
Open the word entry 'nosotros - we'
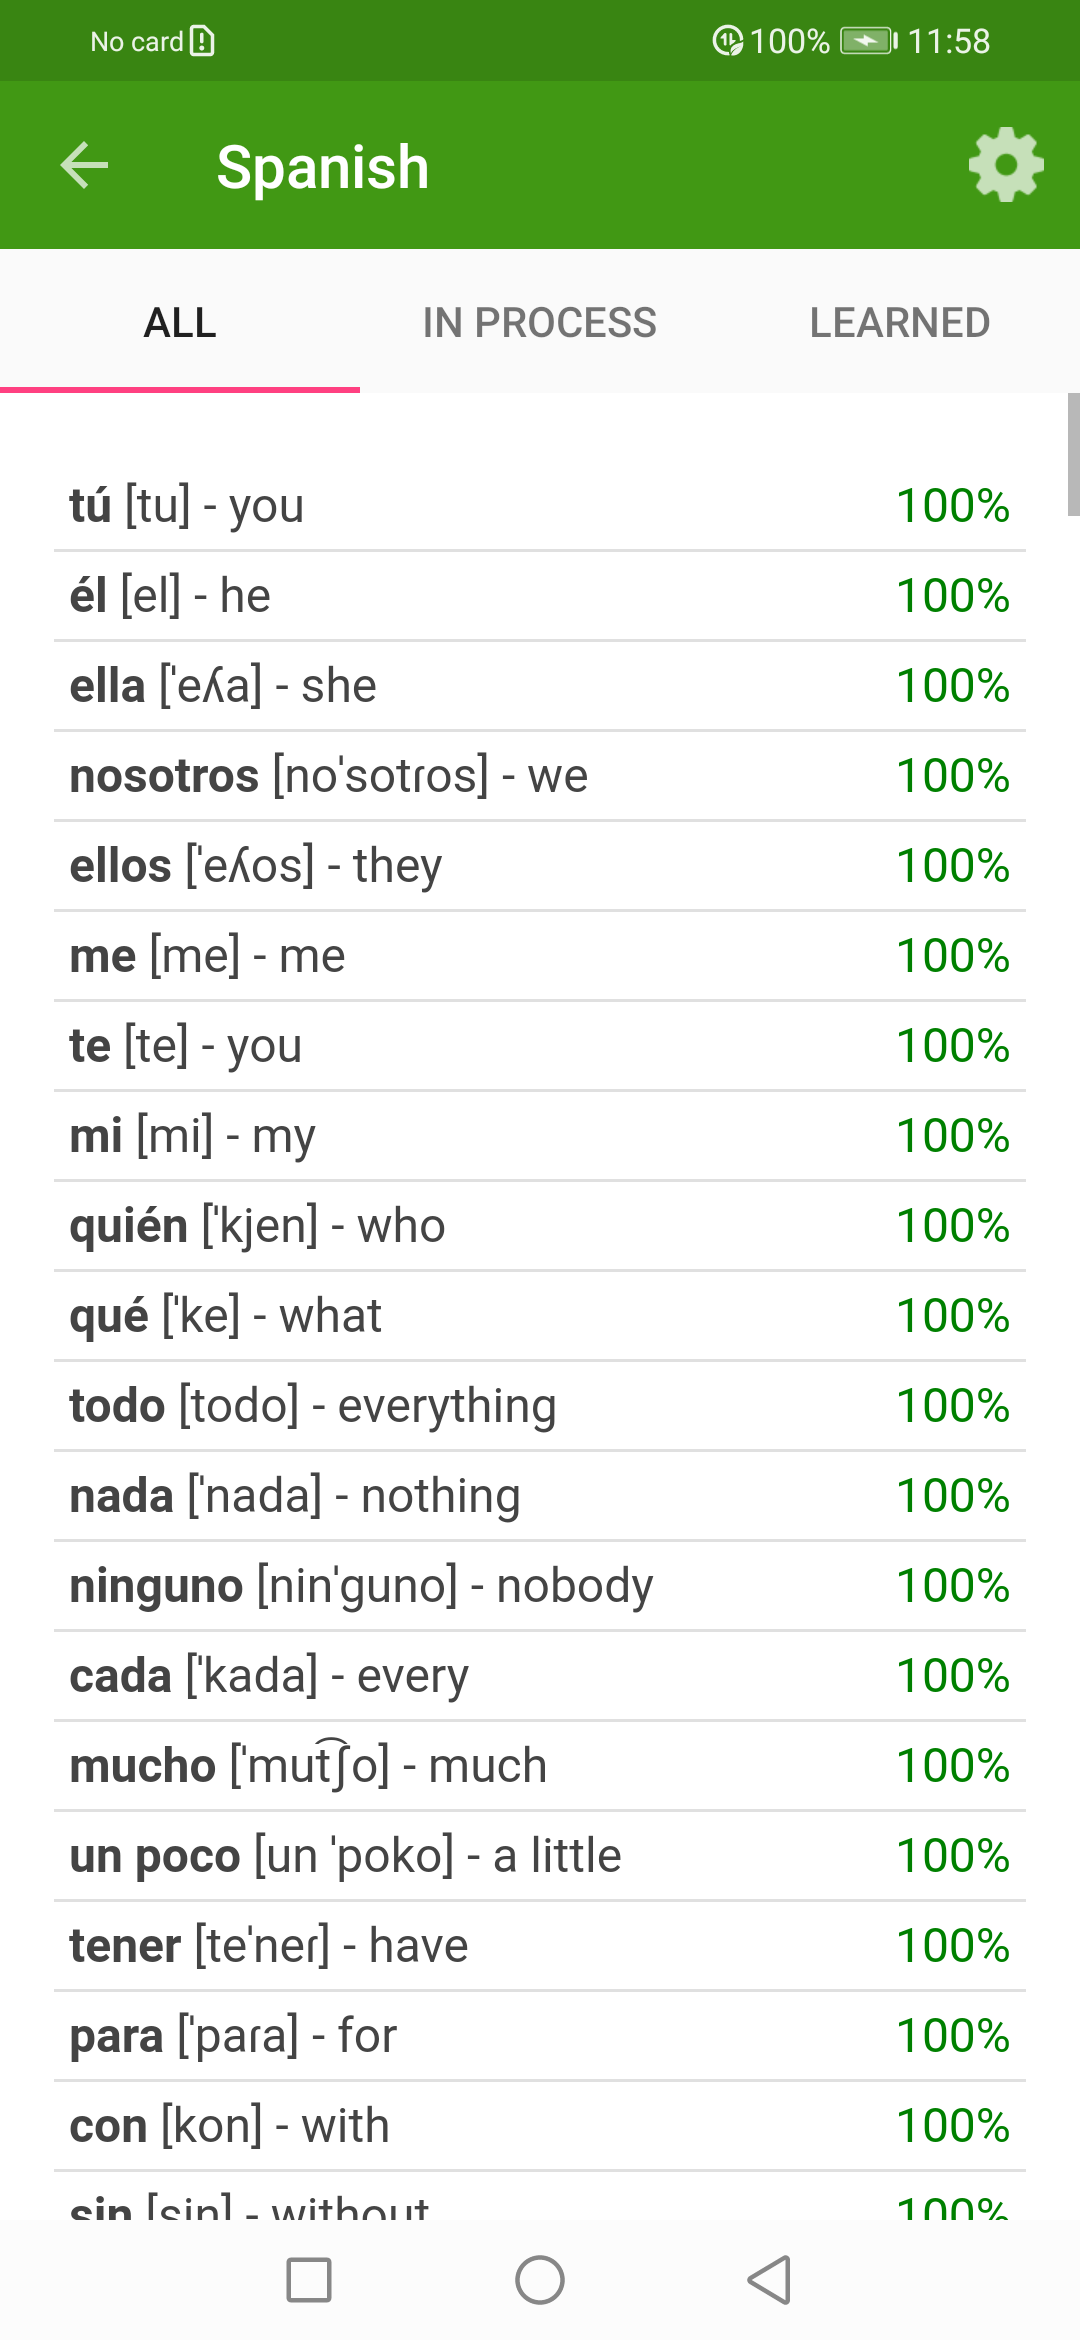[540, 776]
